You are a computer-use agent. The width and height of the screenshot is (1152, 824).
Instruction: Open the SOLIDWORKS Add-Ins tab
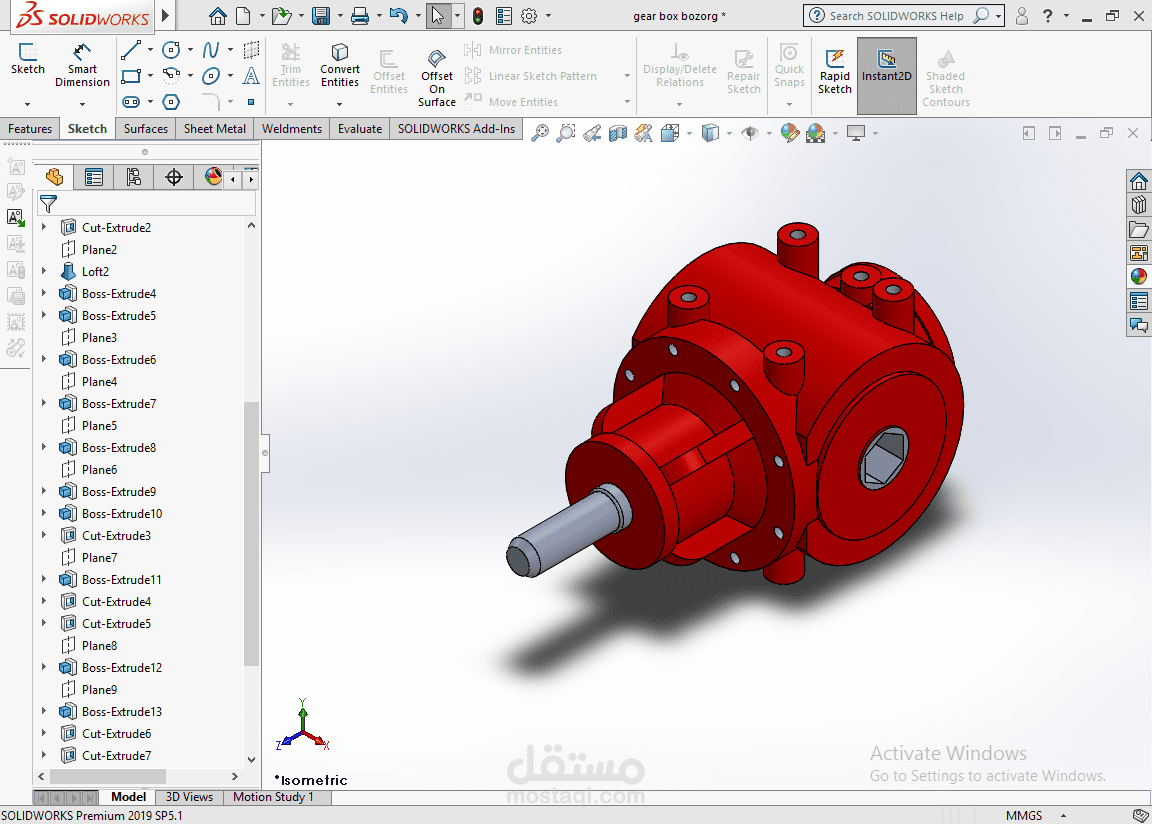[456, 129]
